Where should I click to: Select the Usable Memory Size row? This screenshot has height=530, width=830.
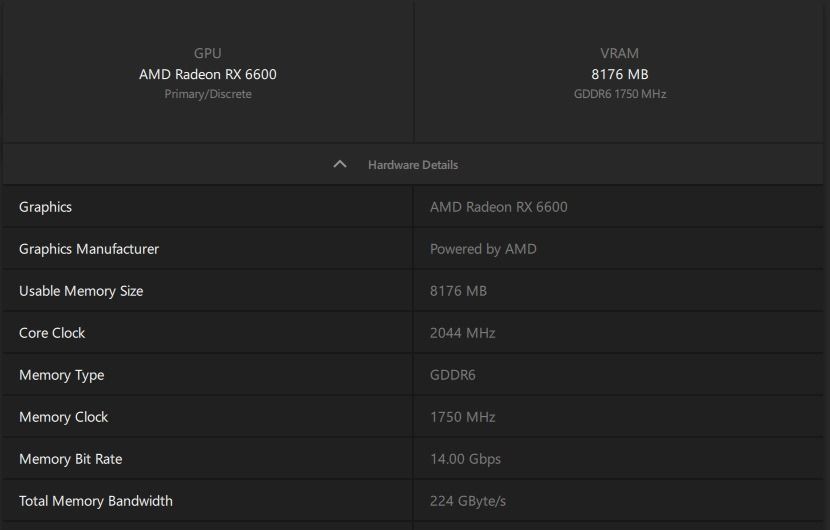[413, 291]
